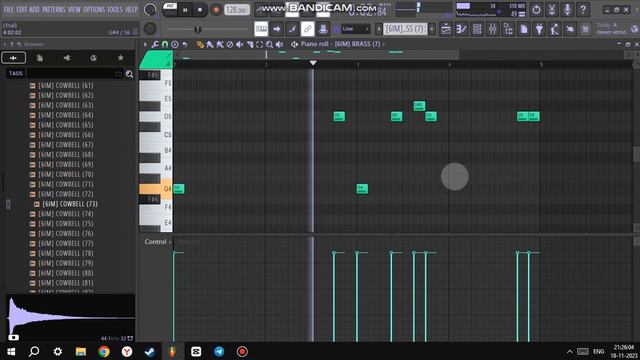Screen dimensions: 640x360
Task: Open the Piano roll view button in toolbar
Action: click(462, 29)
